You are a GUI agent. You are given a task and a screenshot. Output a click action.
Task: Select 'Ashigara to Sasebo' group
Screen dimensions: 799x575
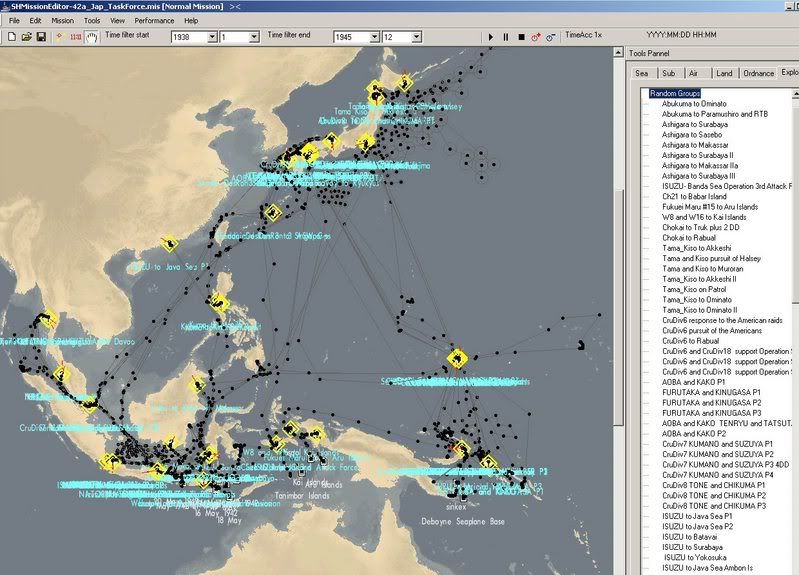point(692,135)
